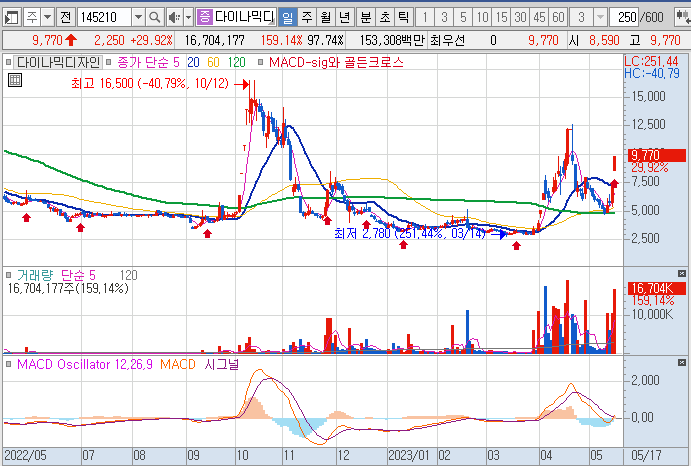Click the purple 증 badge icon
The image size is (691, 466).
pos(204,18)
